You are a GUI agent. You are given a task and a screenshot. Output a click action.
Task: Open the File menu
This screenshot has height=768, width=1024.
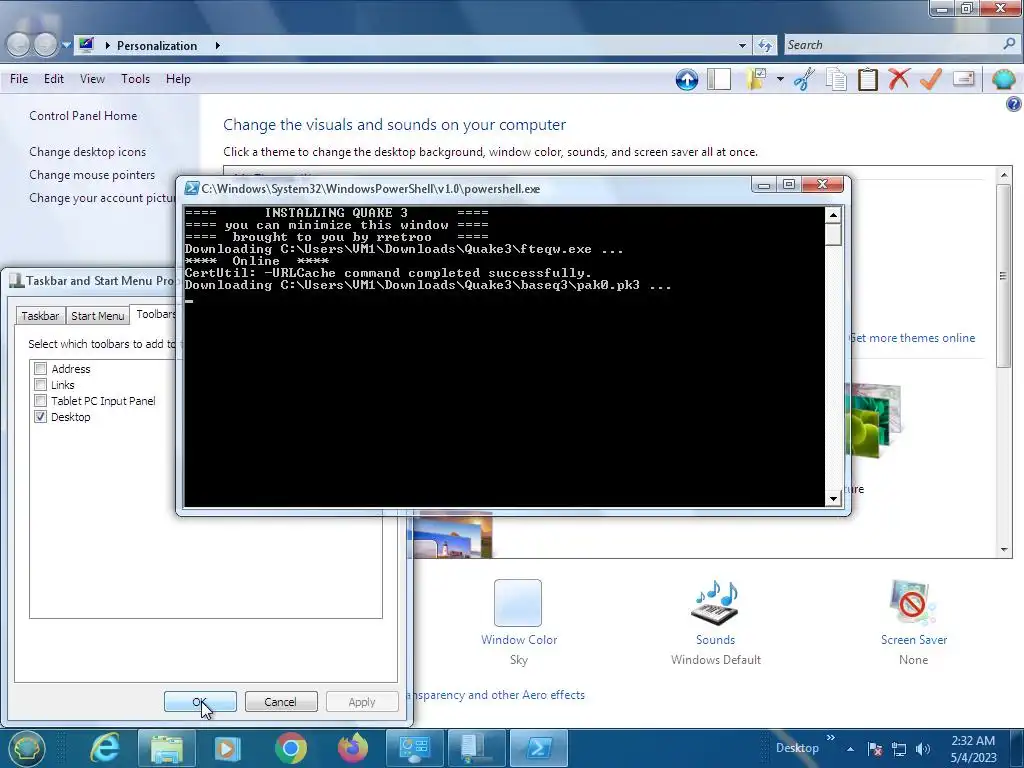click(x=19, y=79)
